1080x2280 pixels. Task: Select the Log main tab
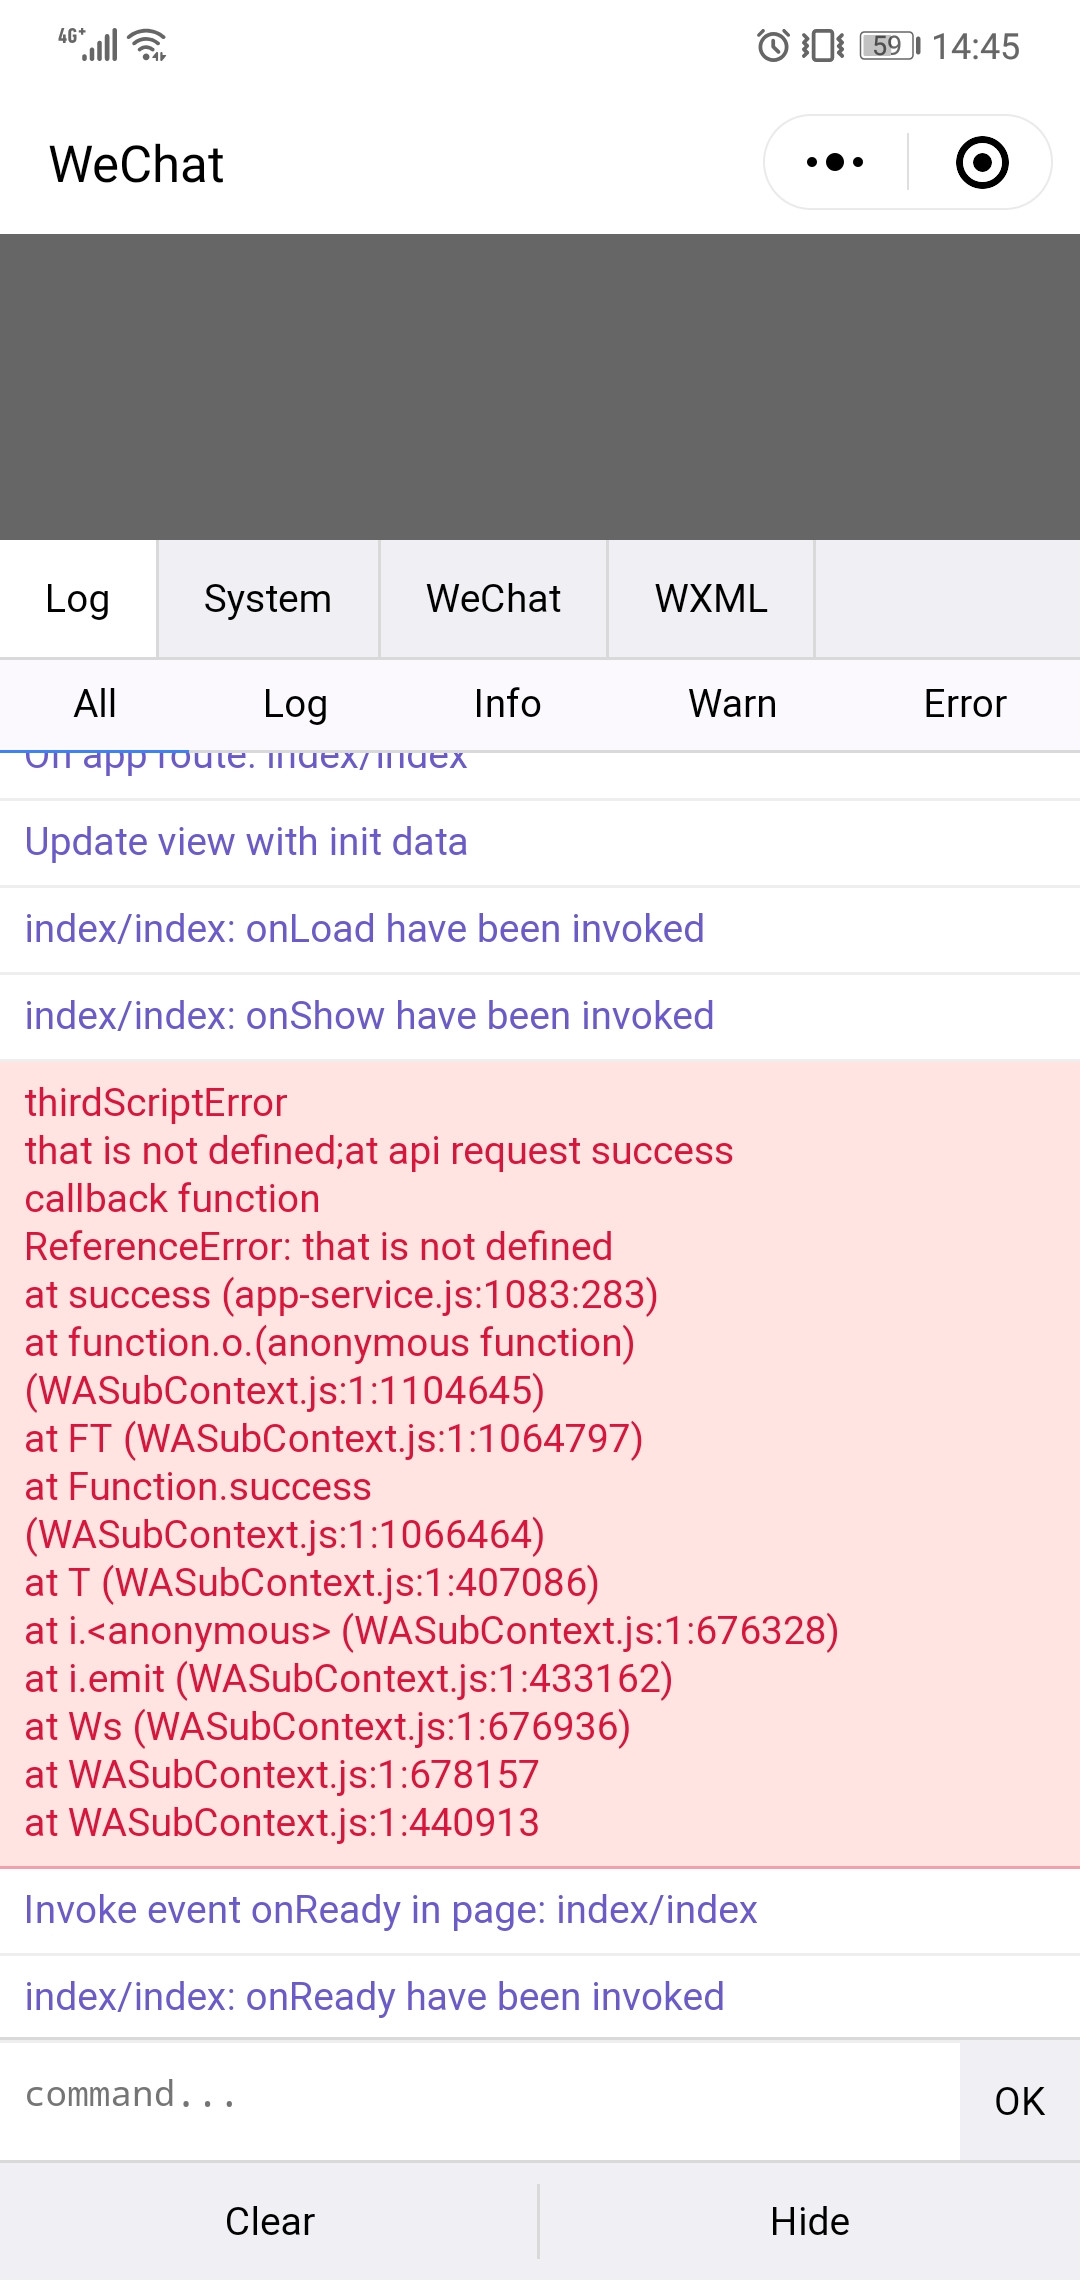click(x=78, y=599)
